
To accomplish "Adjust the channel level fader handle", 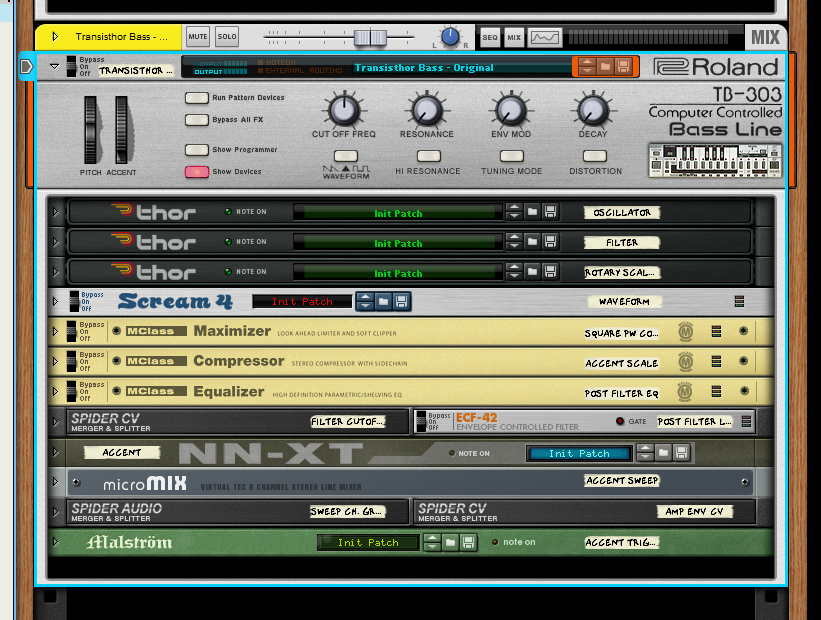I will coord(370,38).
